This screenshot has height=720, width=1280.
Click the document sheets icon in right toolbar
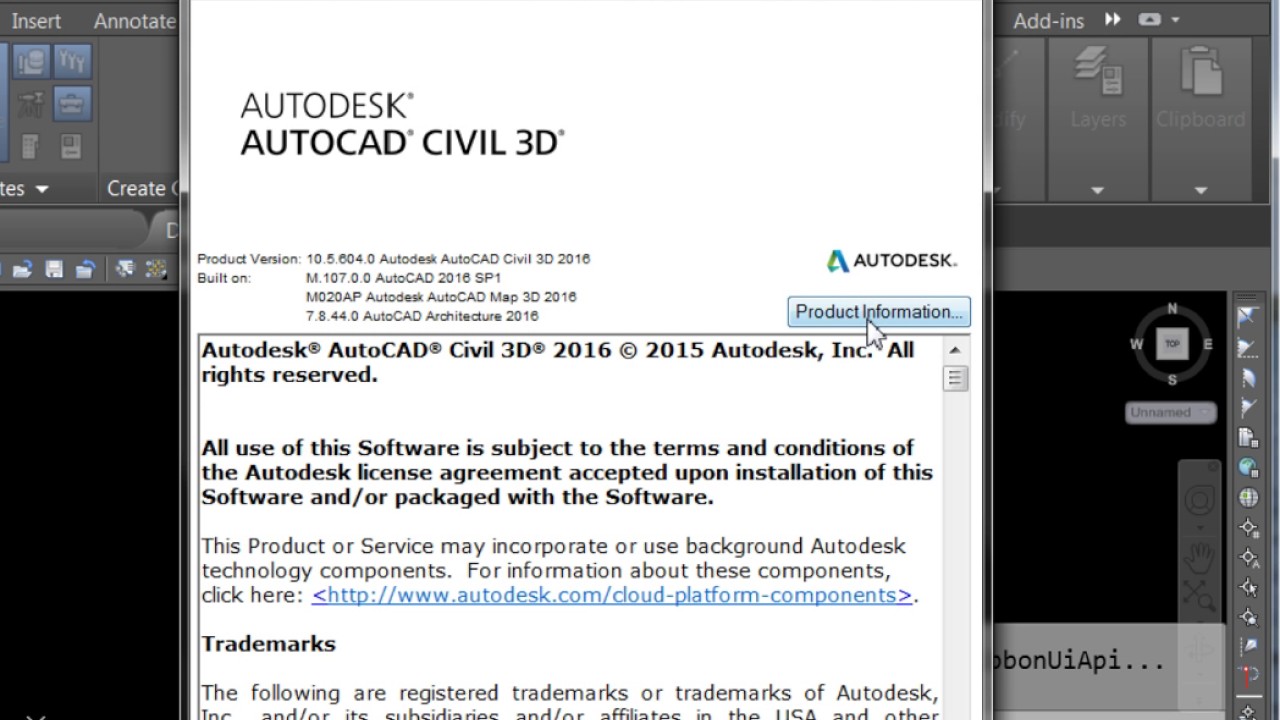[x=1247, y=437]
